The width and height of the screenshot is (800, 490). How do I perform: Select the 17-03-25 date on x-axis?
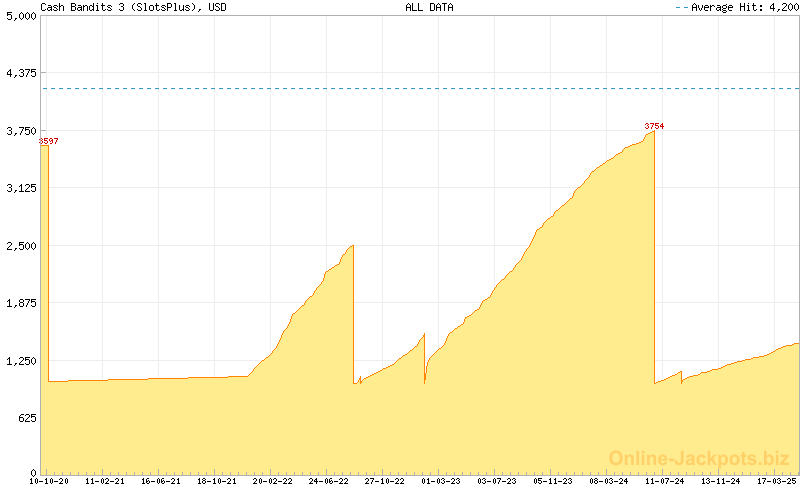[776, 482]
